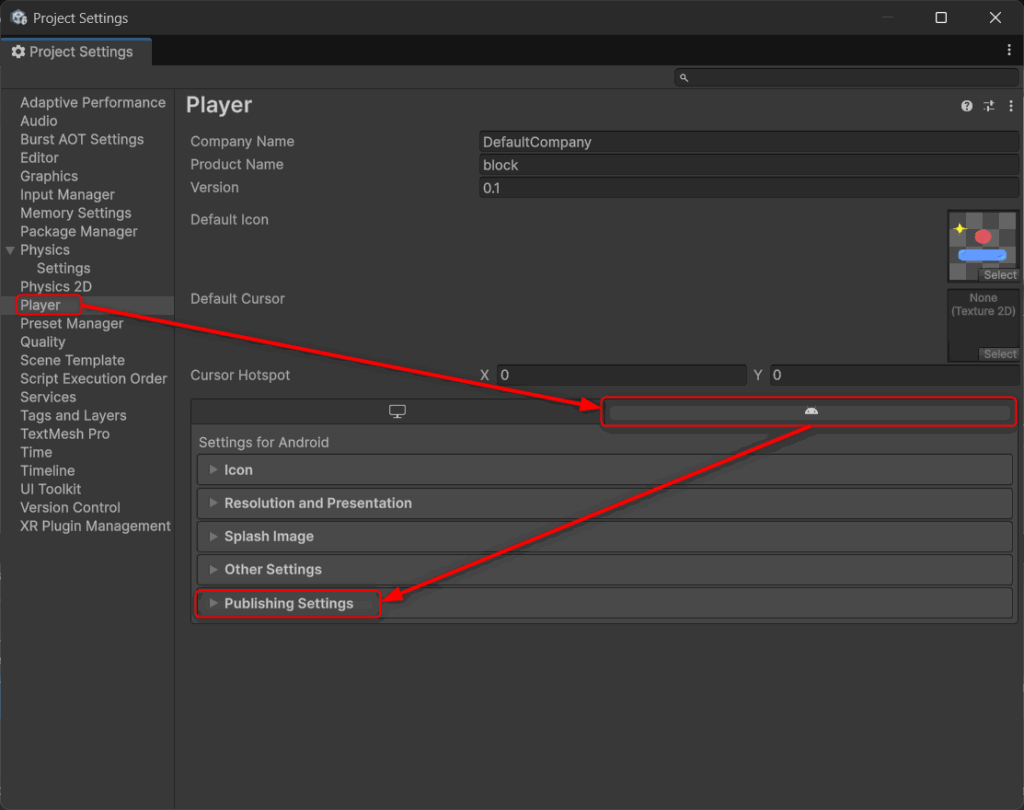The height and width of the screenshot is (810, 1024).
Task: Open Input Manager settings
Action: click(67, 195)
